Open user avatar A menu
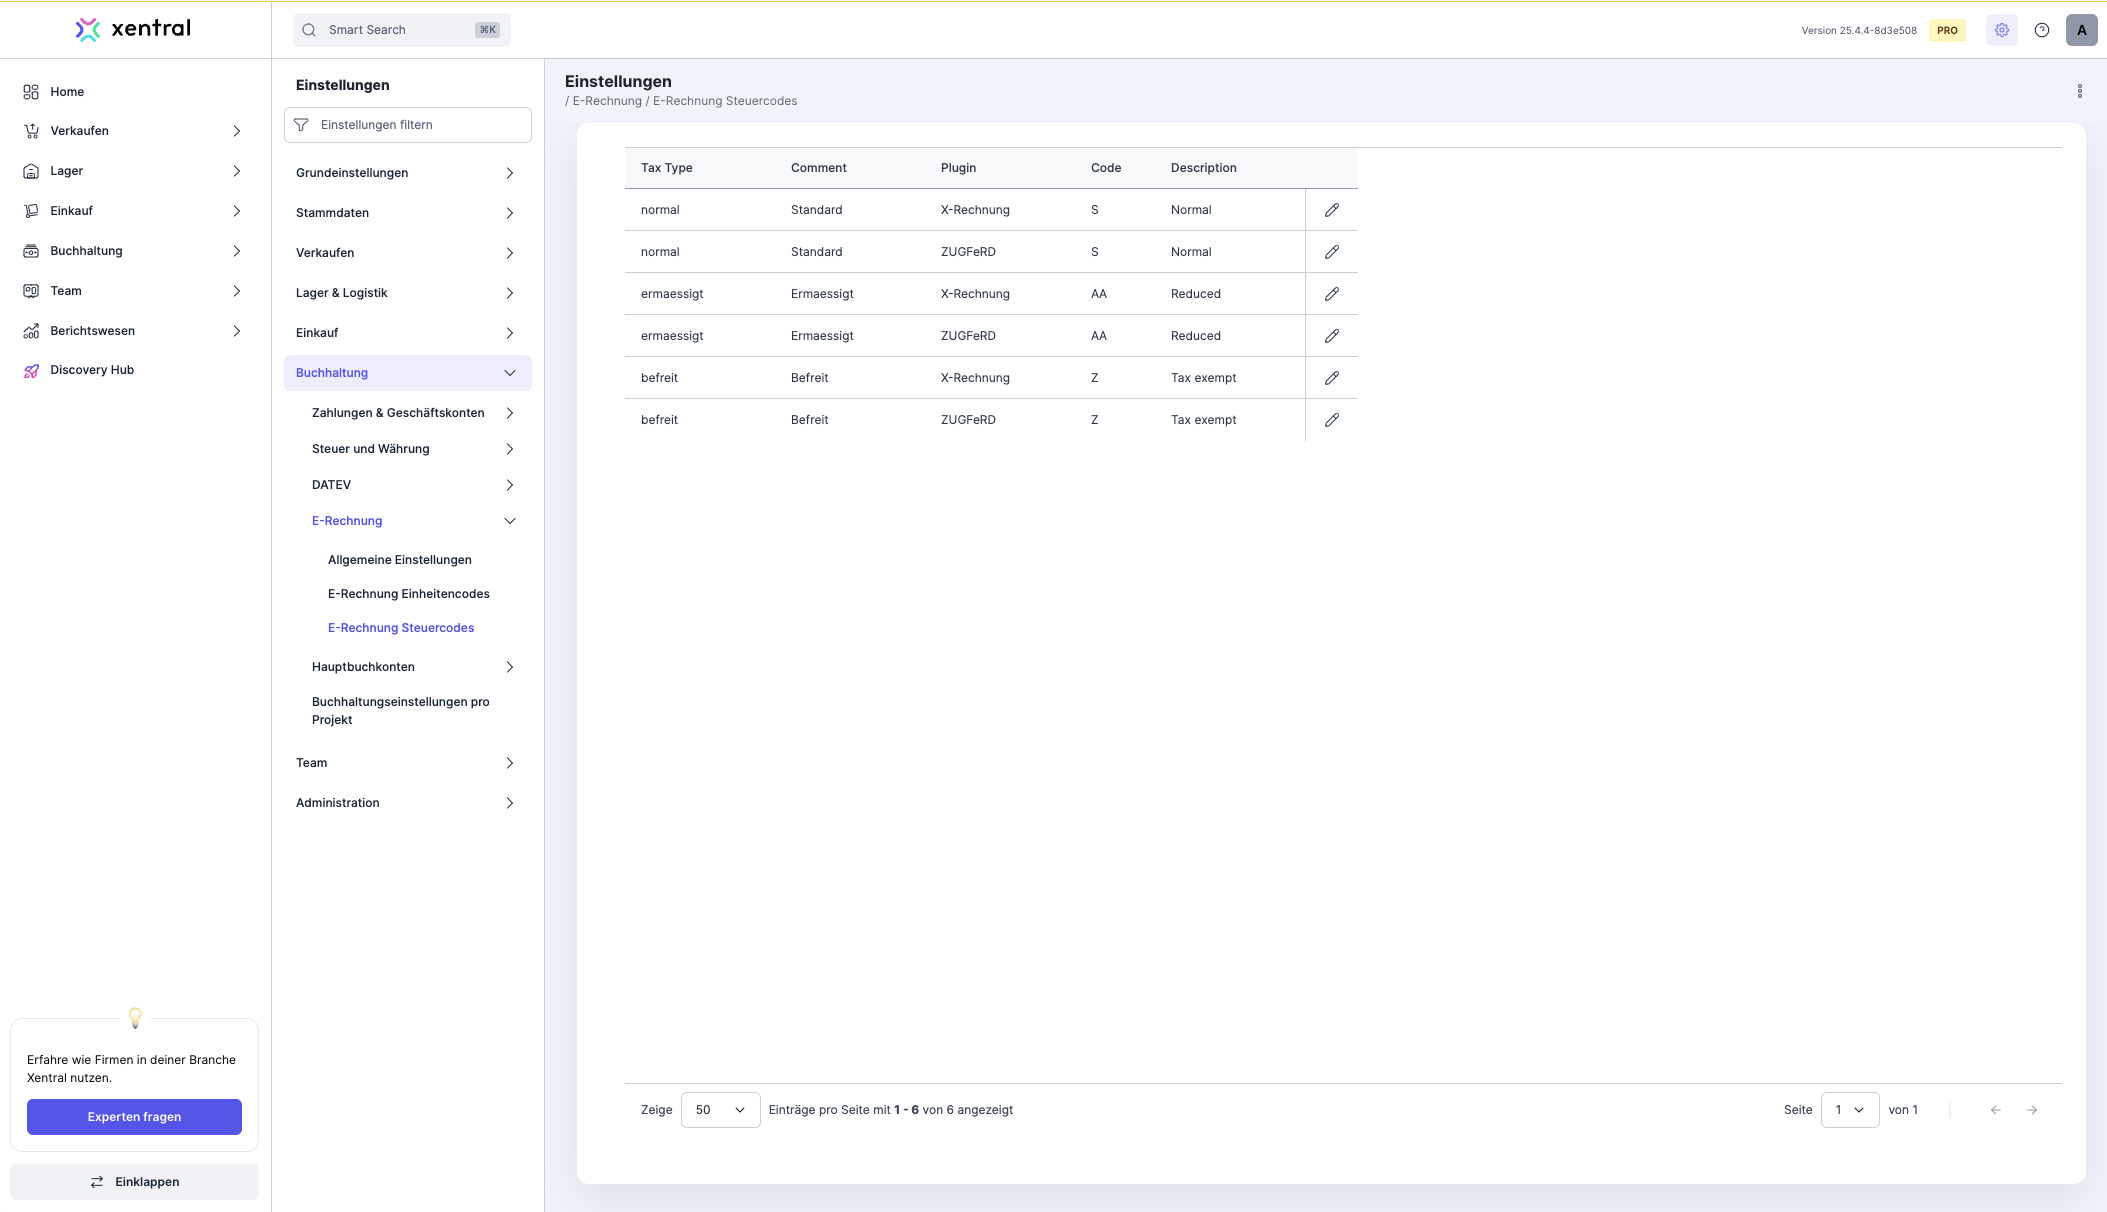The width and height of the screenshot is (2107, 1212). click(x=2081, y=30)
